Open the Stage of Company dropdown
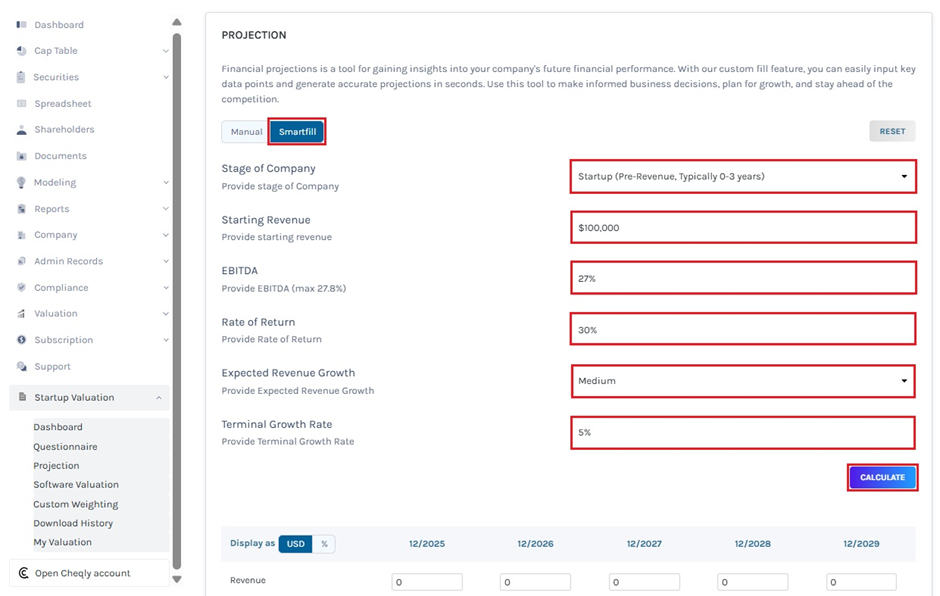The height and width of the screenshot is (596, 940). (743, 177)
